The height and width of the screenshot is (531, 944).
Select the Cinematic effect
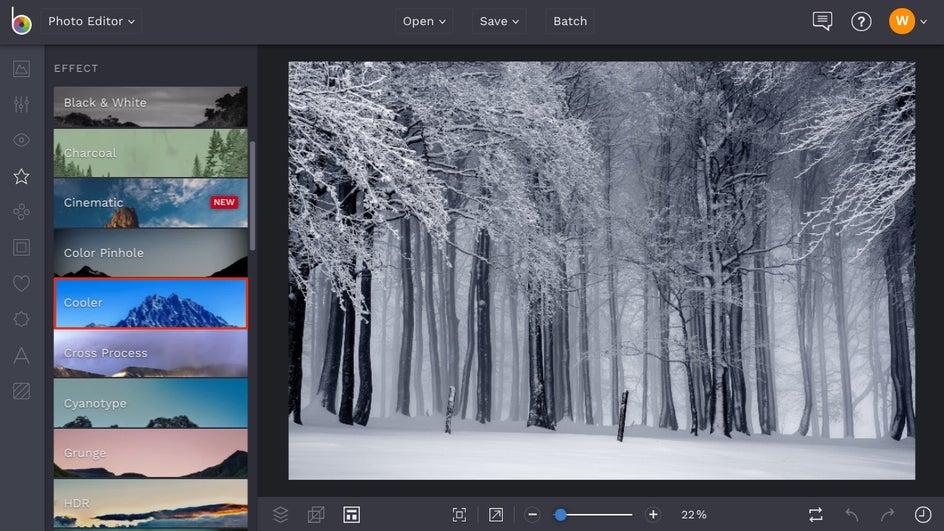(151, 203)
